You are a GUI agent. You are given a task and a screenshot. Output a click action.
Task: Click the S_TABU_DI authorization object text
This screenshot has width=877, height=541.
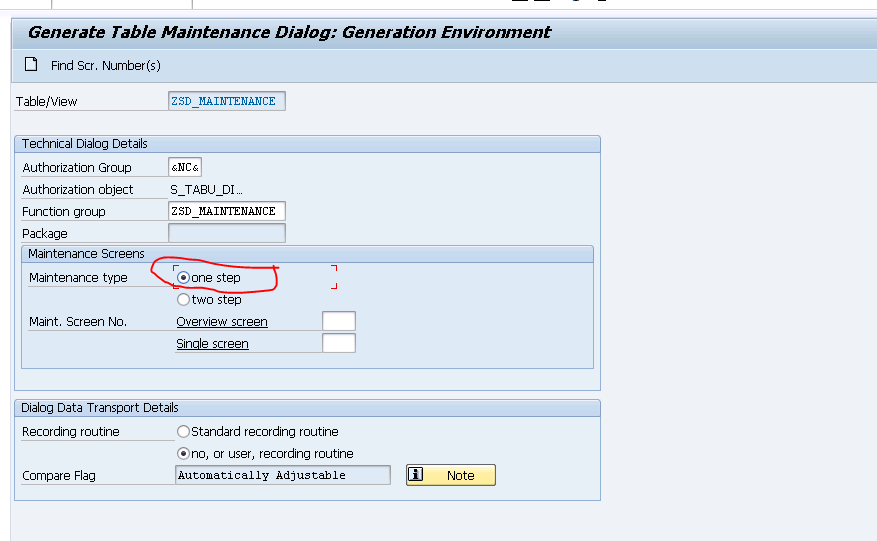pos(206,190)
